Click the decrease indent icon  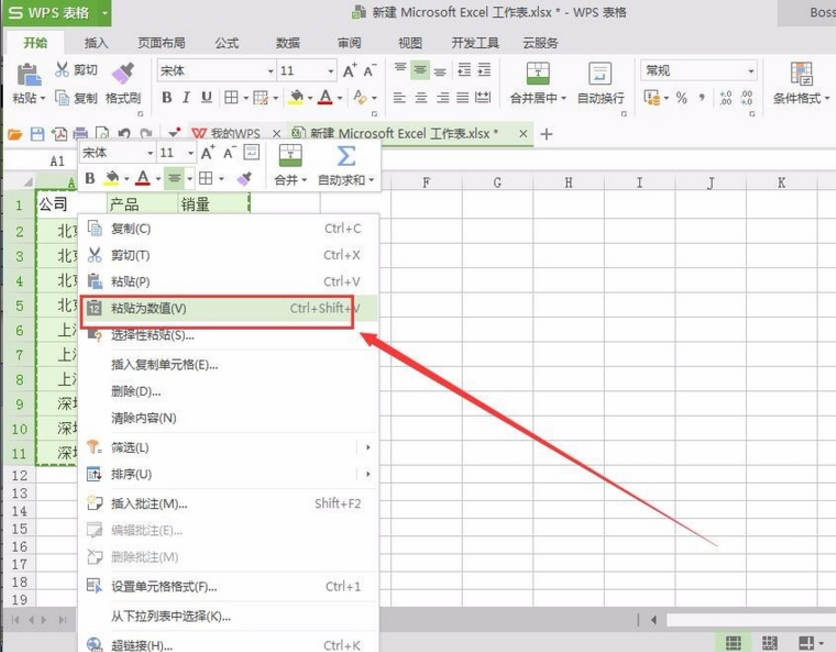pyautogui.click(x=464, y=70)
